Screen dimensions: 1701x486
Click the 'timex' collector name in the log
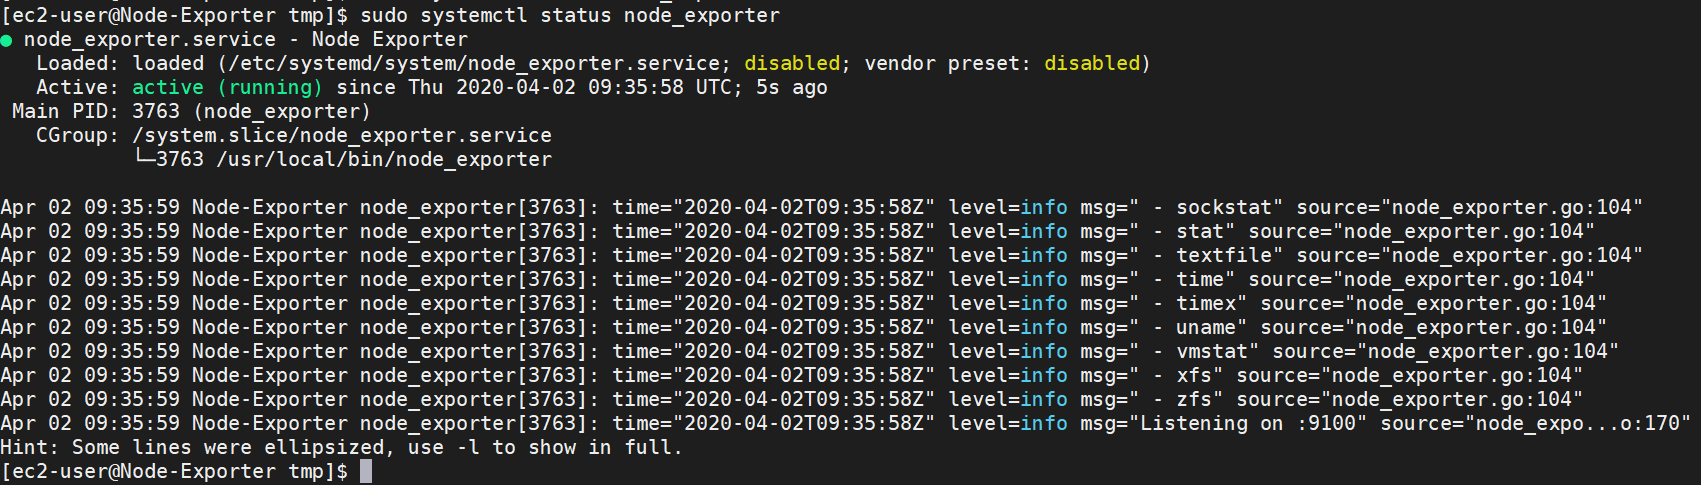click(1206, 304)
